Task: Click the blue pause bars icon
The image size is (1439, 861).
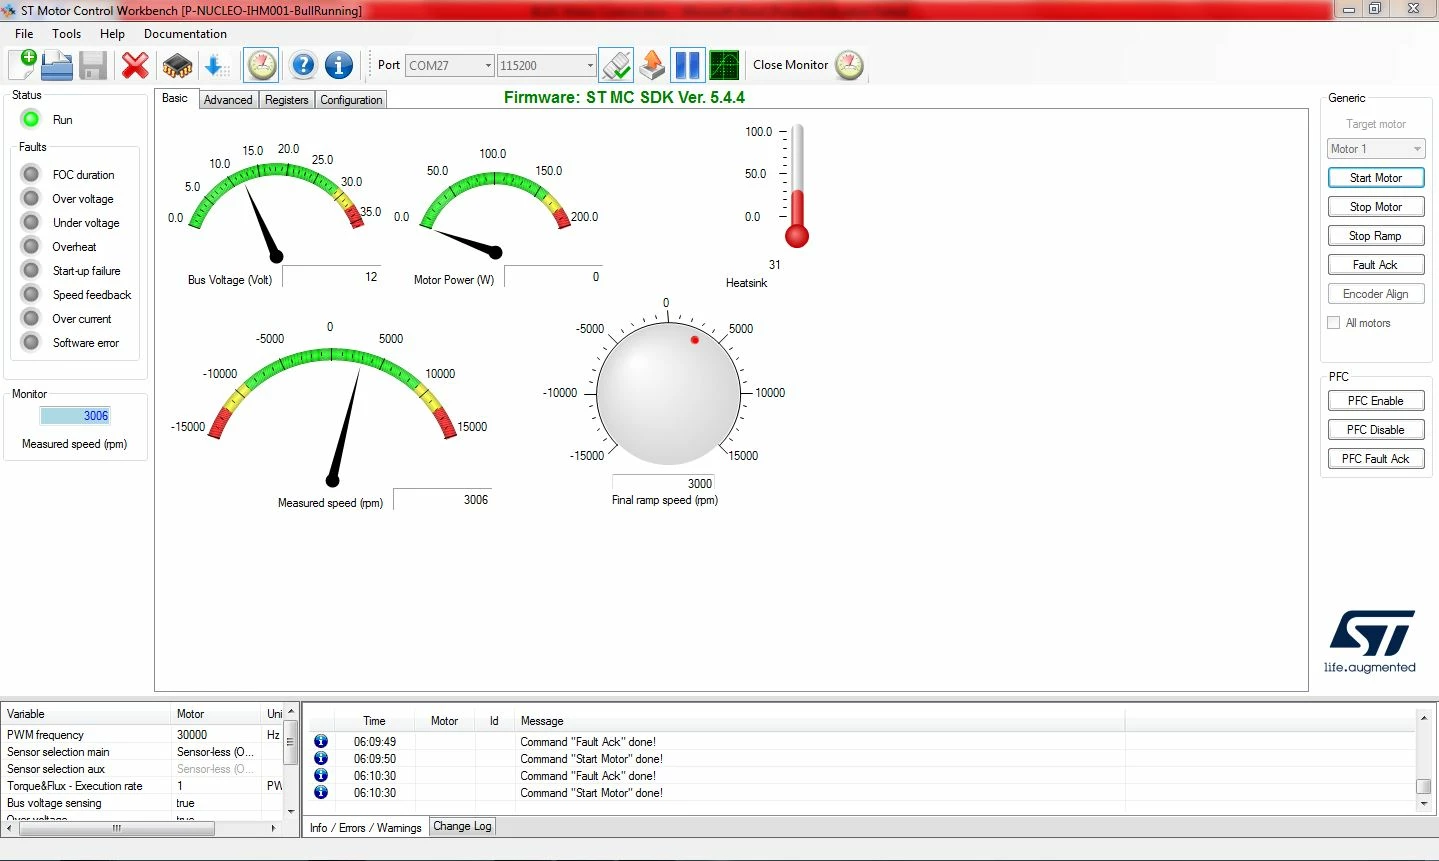Action: coord(688,65)
